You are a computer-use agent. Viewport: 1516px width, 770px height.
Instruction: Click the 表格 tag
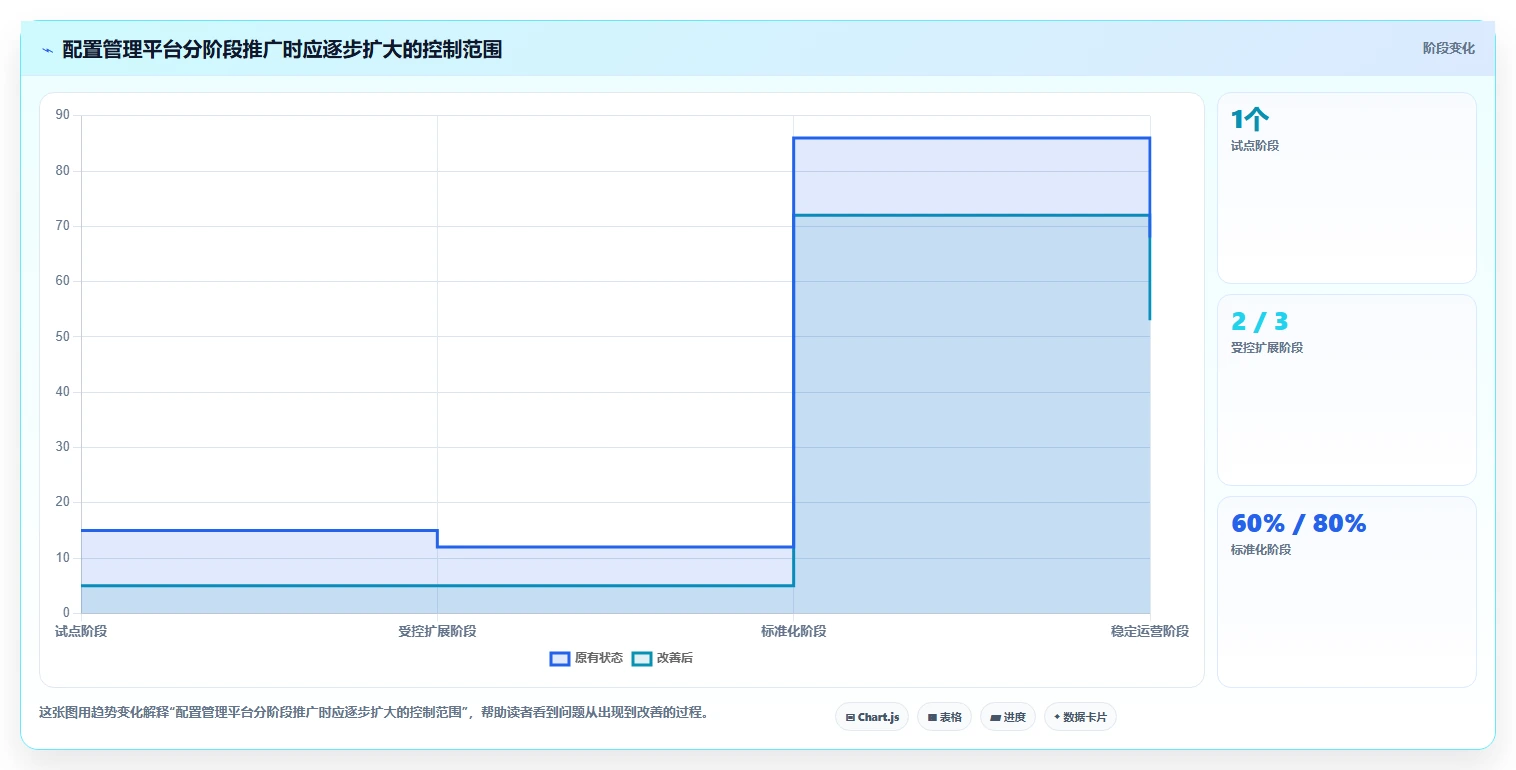click(x=944, y=717)
